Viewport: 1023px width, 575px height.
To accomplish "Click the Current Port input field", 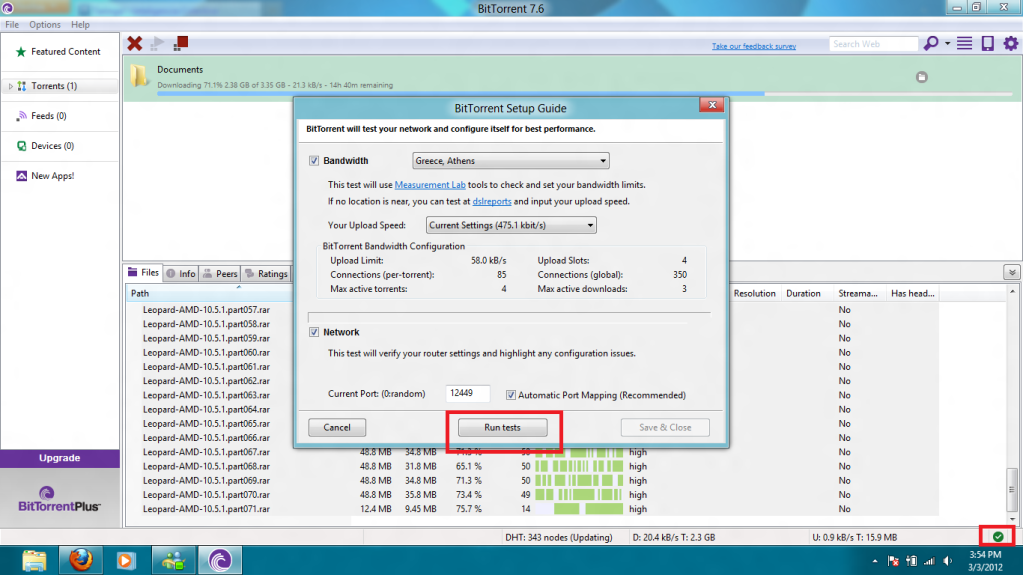I will [x=467, y=393].
